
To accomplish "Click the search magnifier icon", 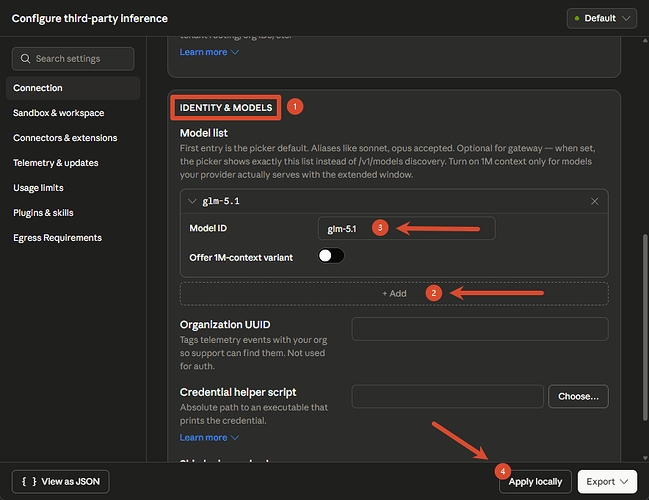I will point(25,59).
